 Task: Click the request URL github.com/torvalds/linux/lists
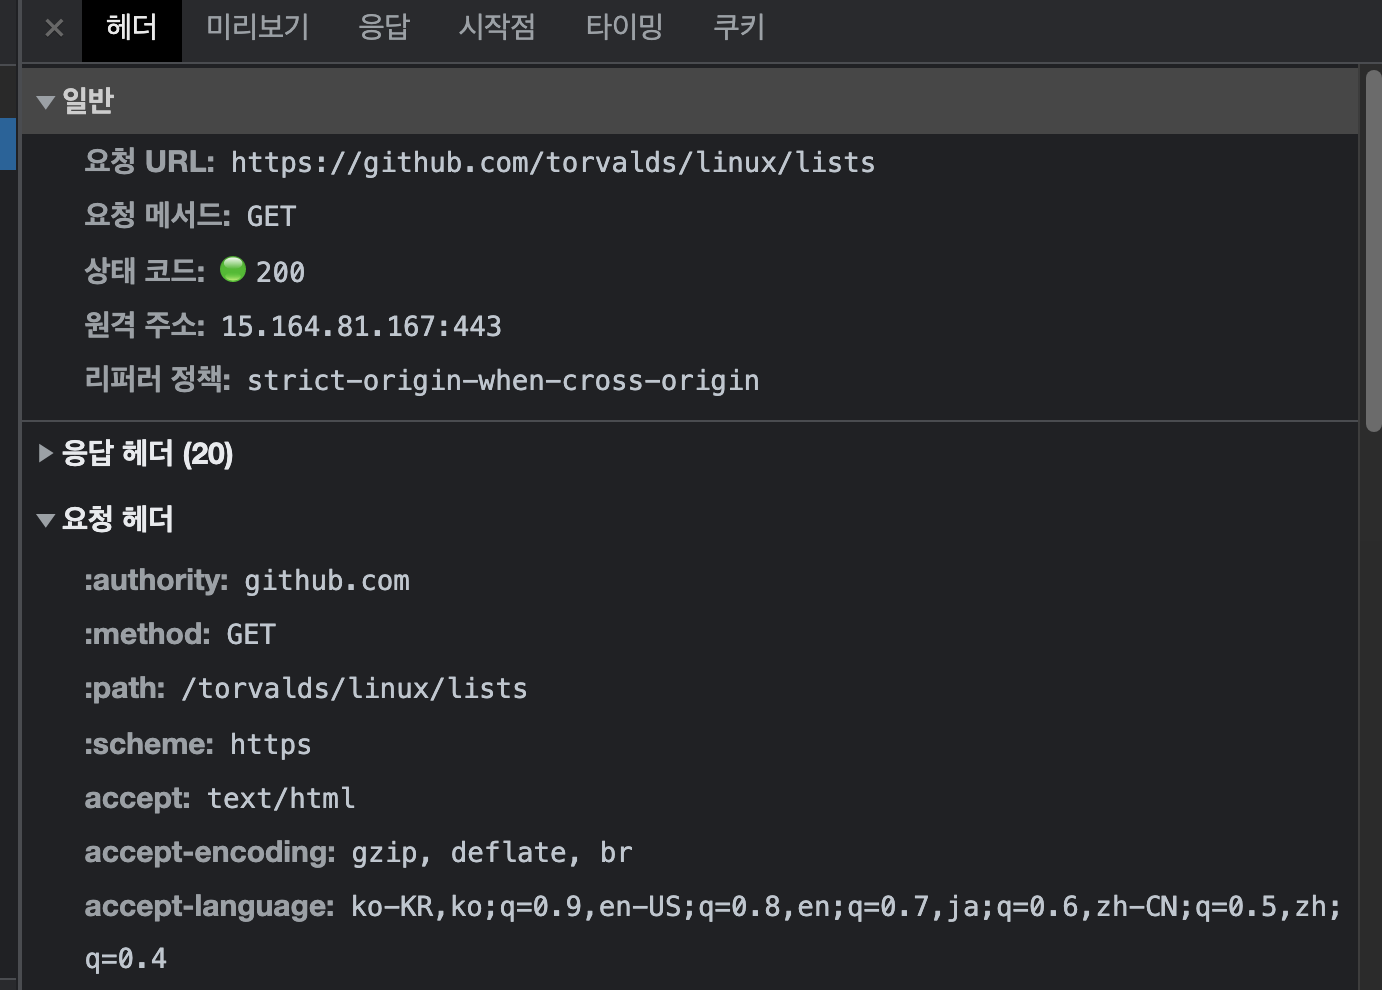553,162
